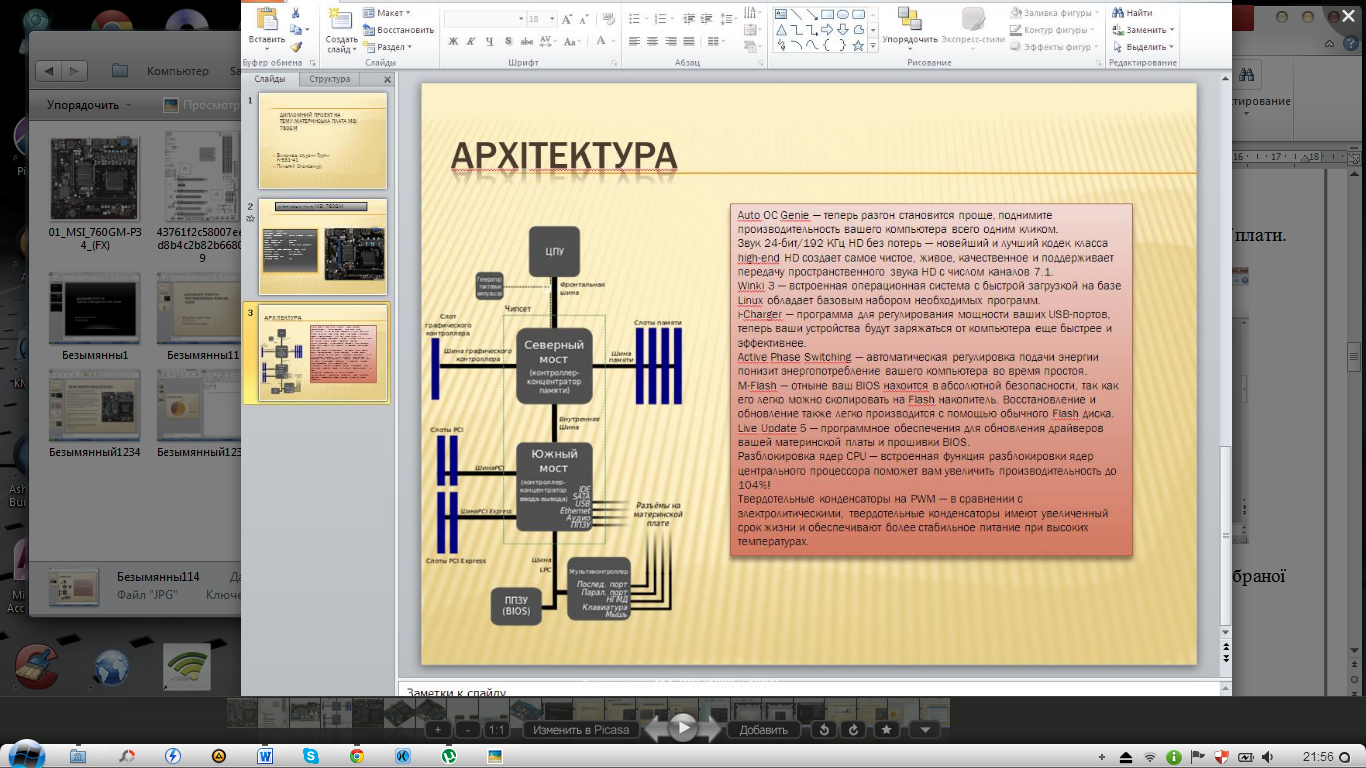Open the Word icon on the taskbar
Viewport: 1366px width, 768px height.
coord(265,756)
